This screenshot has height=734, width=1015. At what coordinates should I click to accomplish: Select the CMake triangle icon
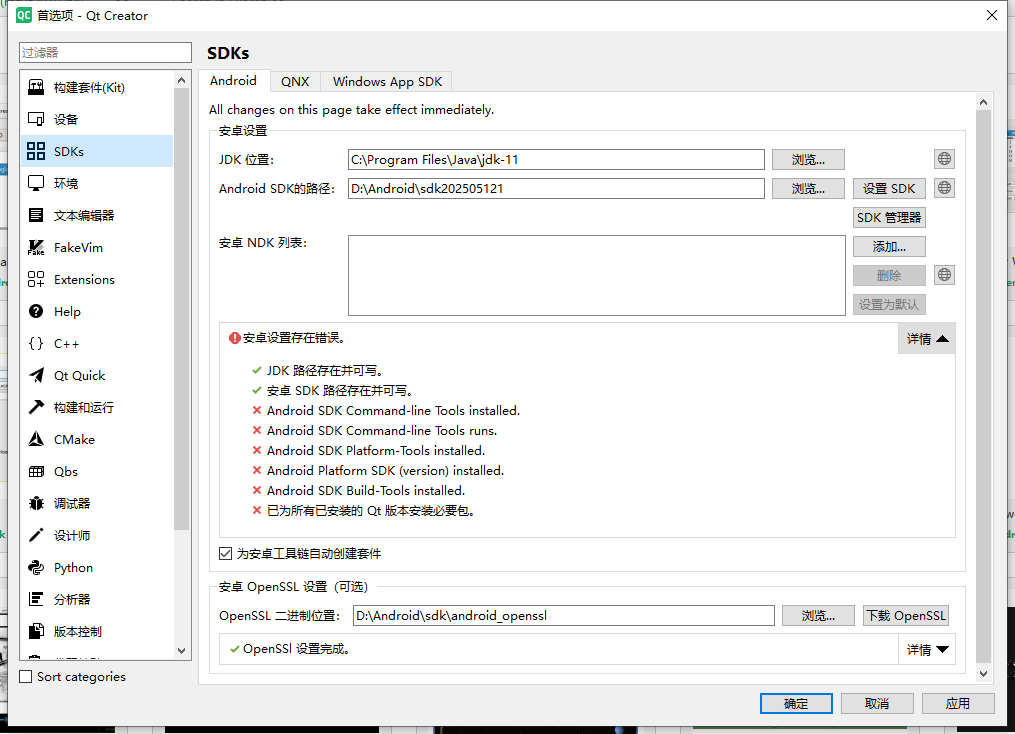36,439
